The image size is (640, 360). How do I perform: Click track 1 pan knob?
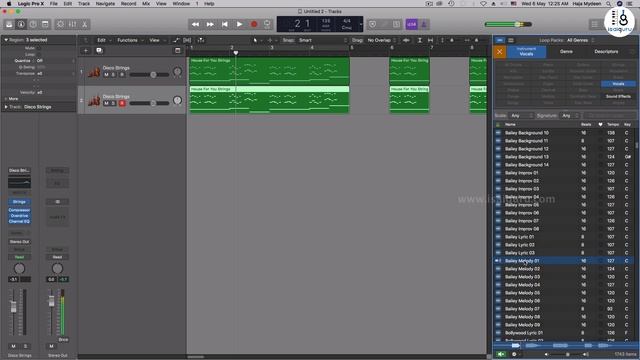point(177,72)
